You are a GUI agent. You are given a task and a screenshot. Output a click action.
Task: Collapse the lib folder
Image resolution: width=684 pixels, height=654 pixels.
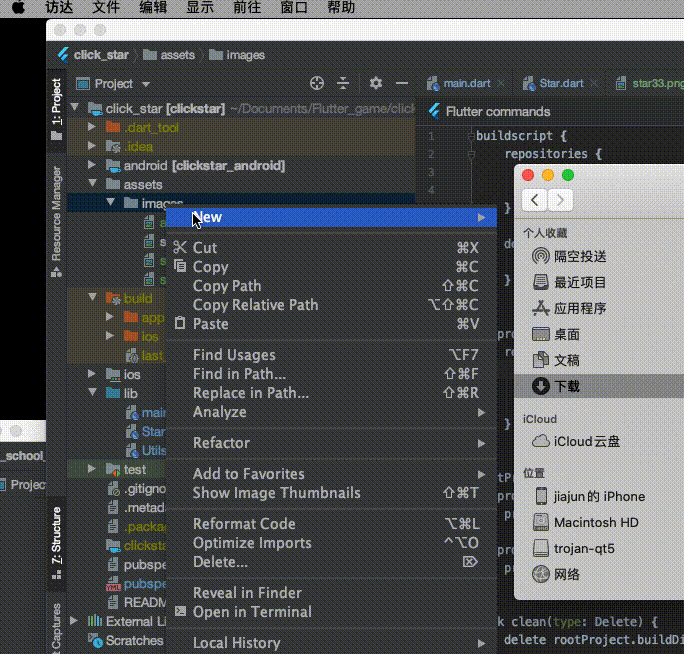(92, 392)
